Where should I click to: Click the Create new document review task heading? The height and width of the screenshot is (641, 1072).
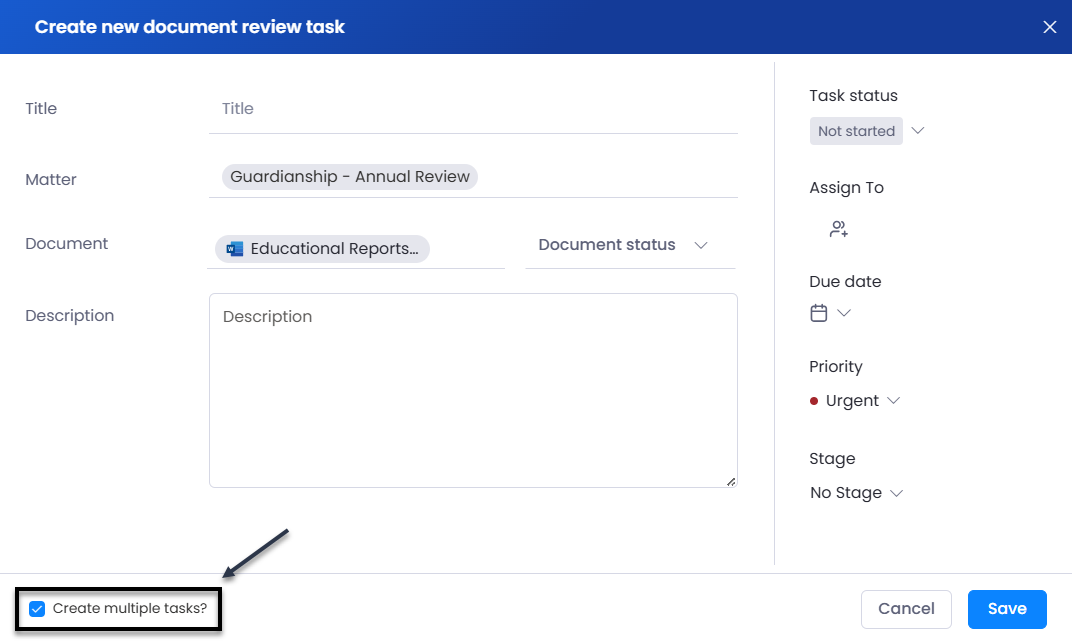(189, 27)
